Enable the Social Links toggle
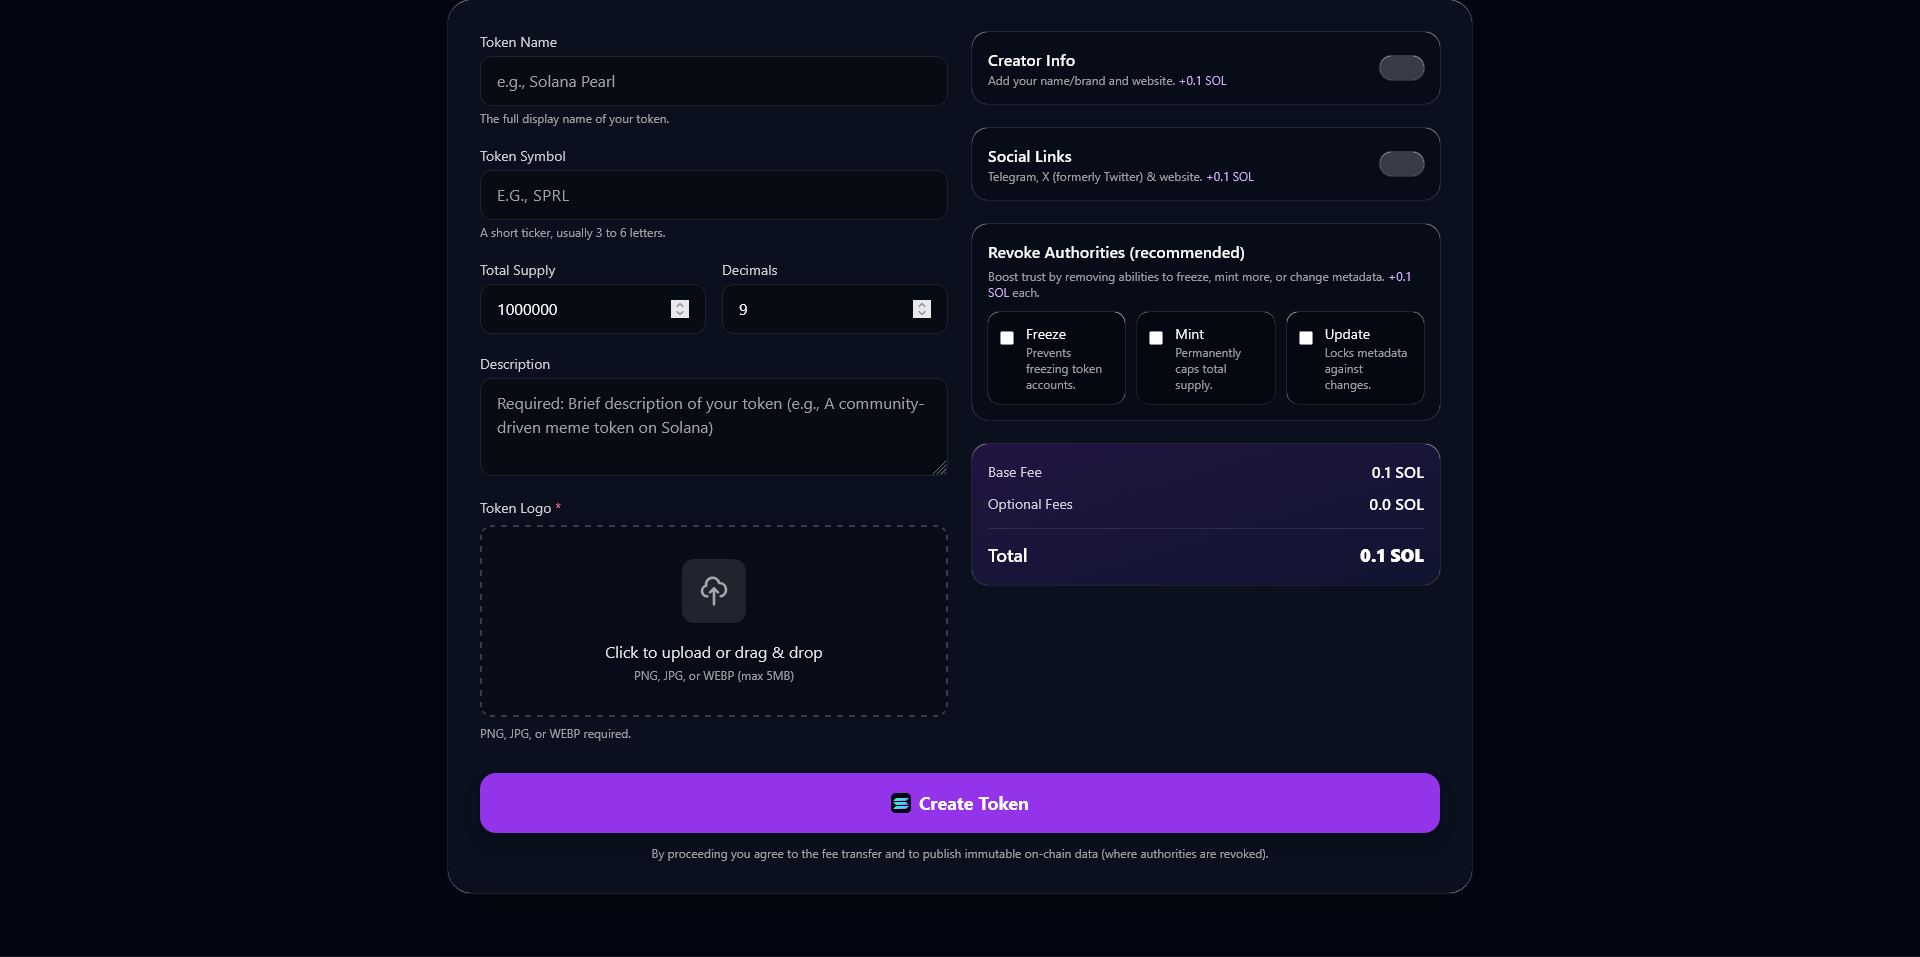This screenshot has width=1920, height=957. pos(1400,164)
